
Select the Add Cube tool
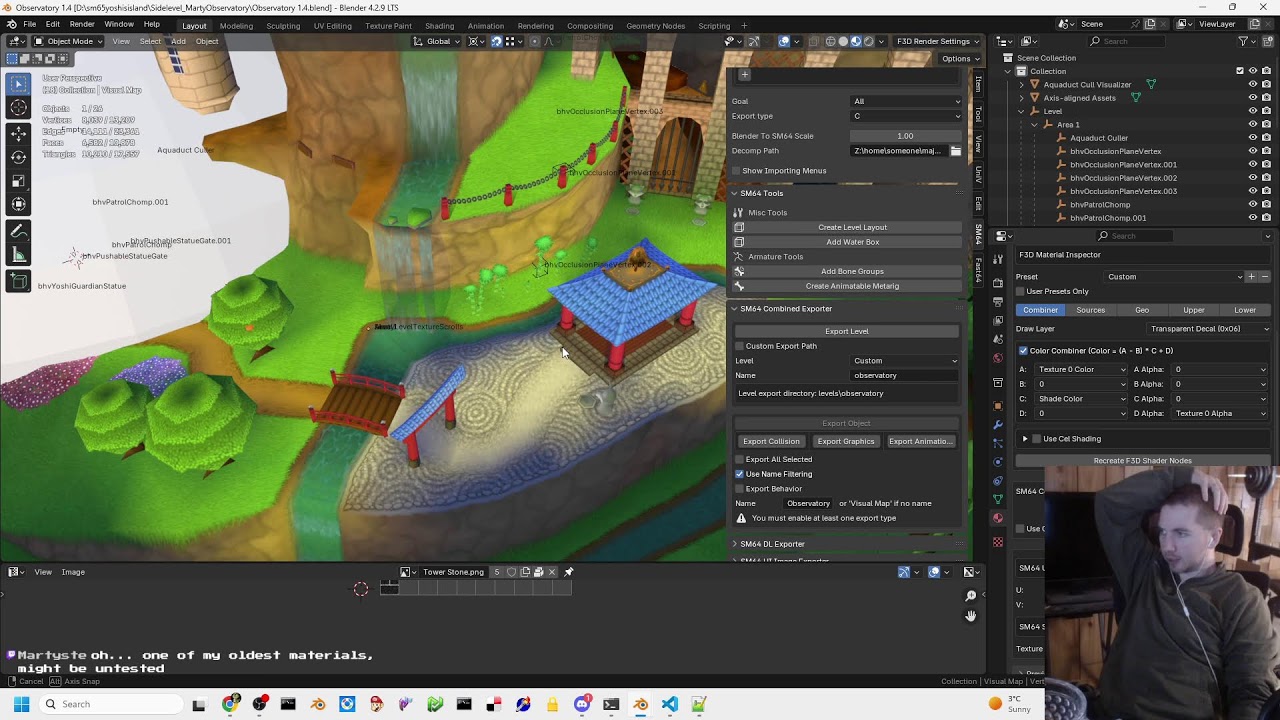coord(18,281)
